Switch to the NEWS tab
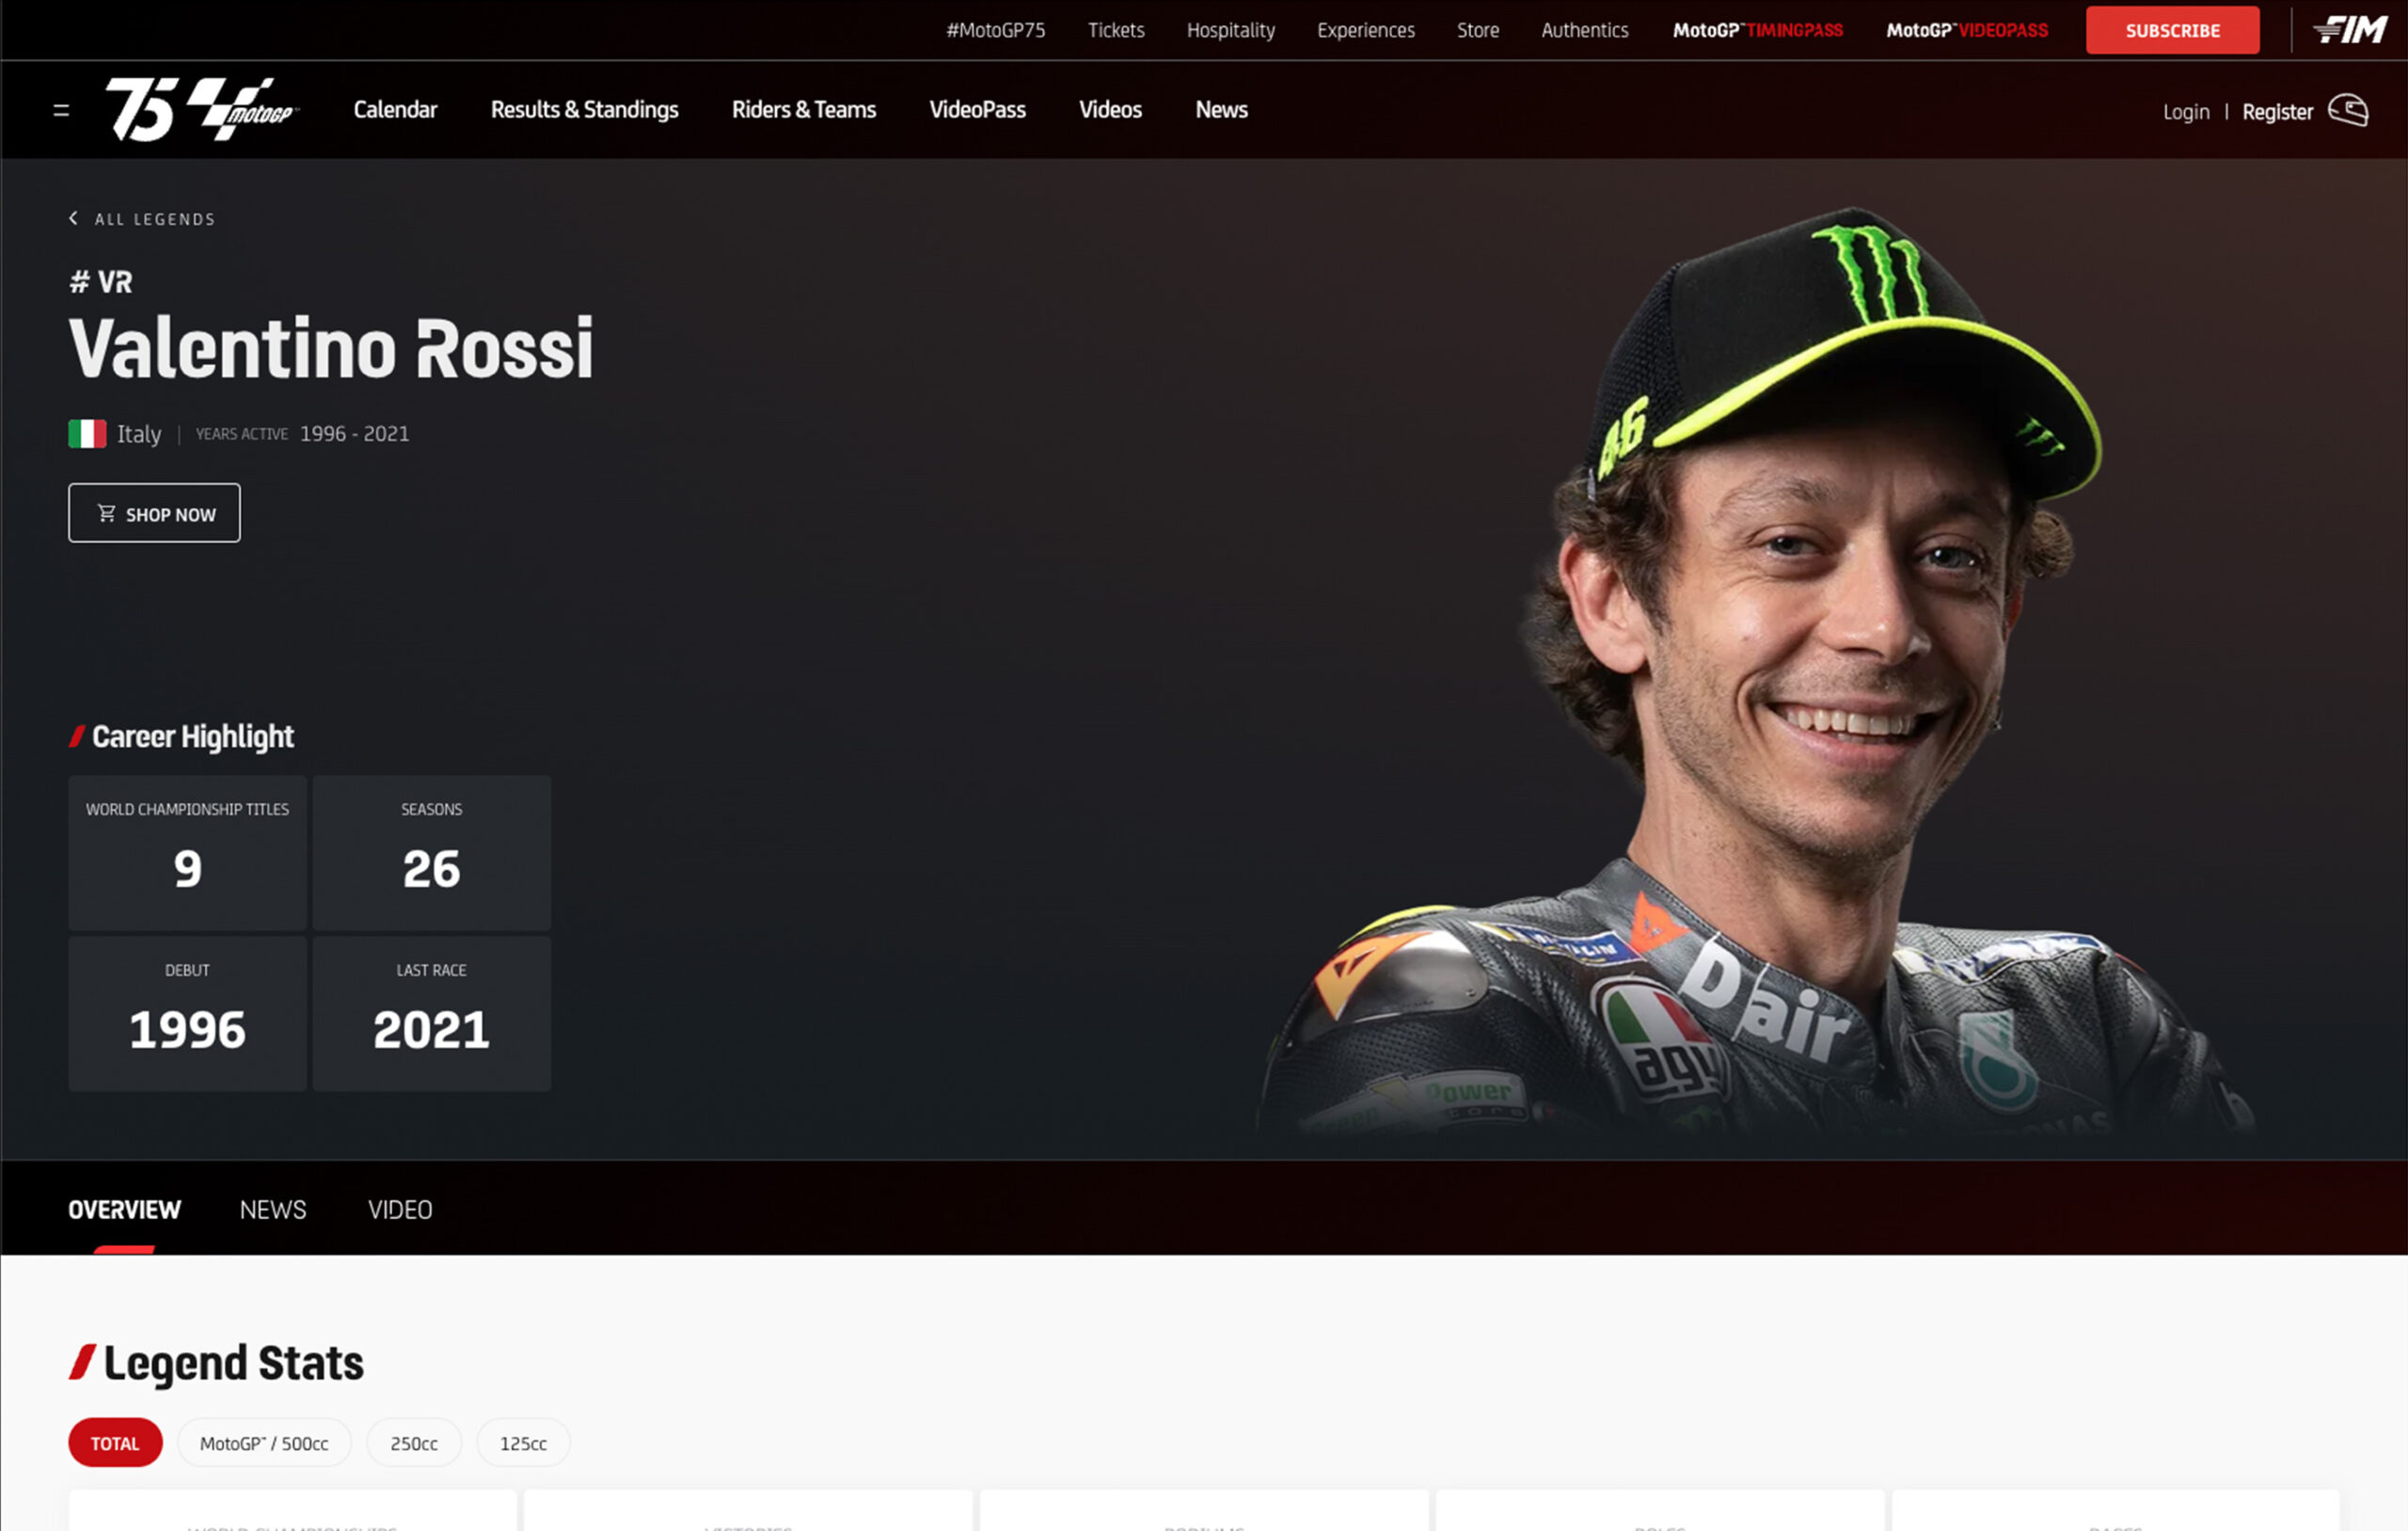 [x=273, y=1210]
